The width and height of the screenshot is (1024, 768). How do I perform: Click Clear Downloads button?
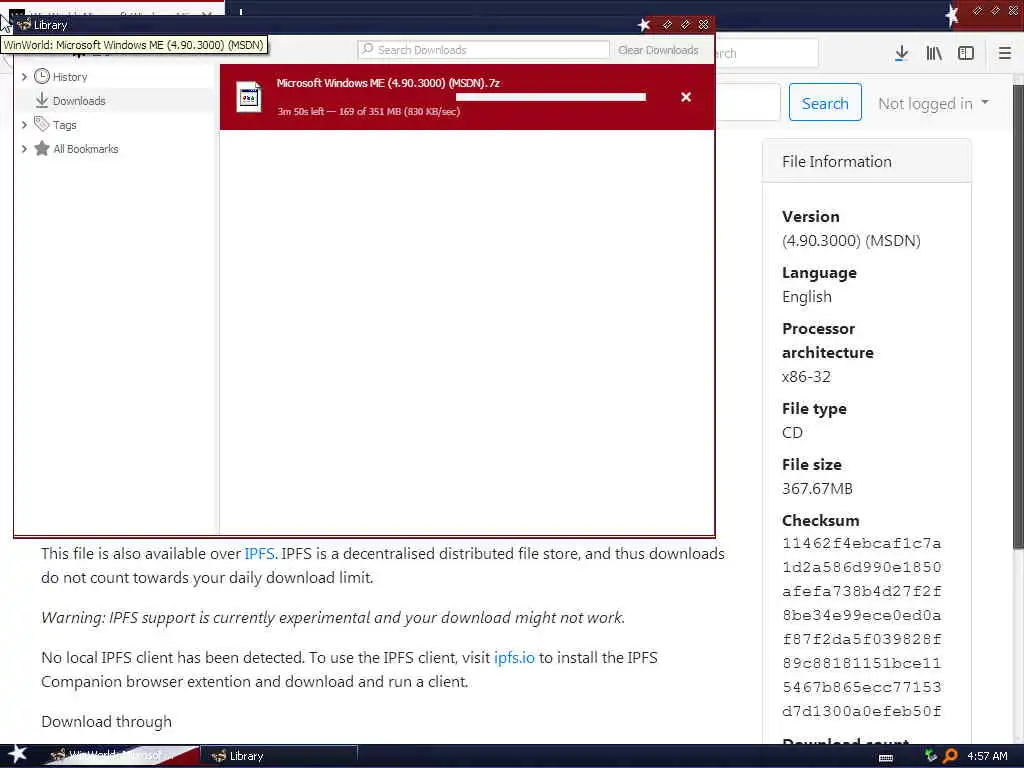point(658,50)
